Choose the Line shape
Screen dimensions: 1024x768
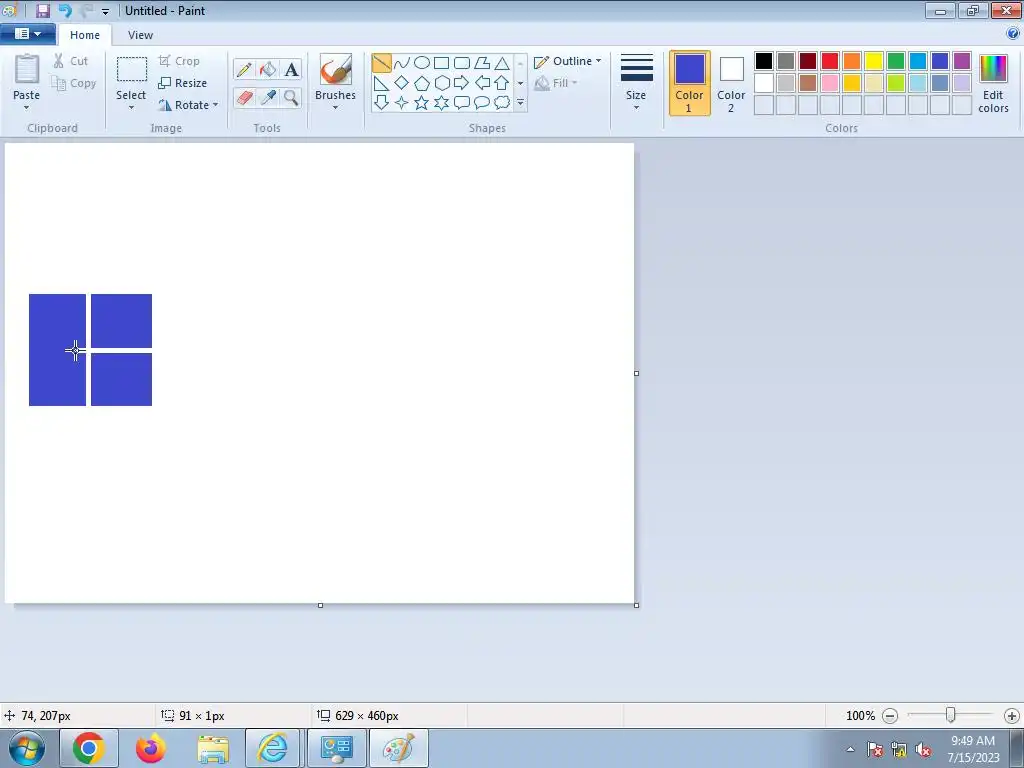(x=381, y=63)
